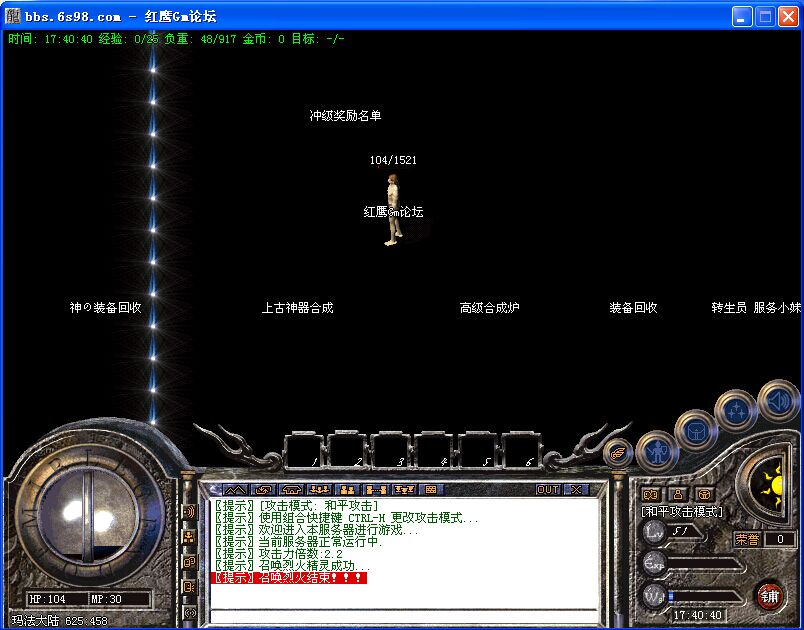The height and width of the screenshot is (630, 804).
Task: Click the 冲级奖励名单 NPC label
Action: pyautogui.click(x=345, y=115)
